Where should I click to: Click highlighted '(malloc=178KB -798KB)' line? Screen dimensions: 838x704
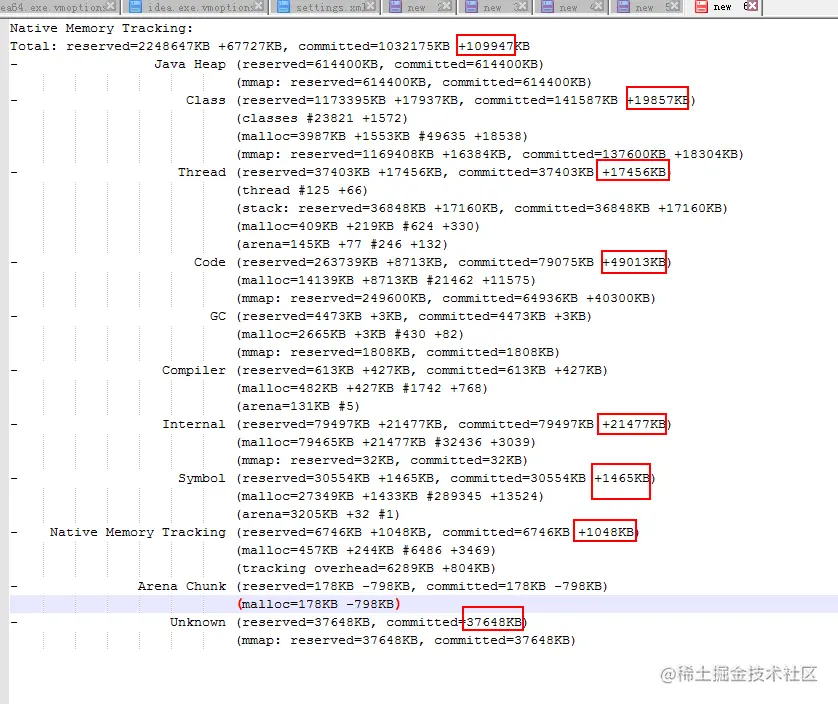319,604
